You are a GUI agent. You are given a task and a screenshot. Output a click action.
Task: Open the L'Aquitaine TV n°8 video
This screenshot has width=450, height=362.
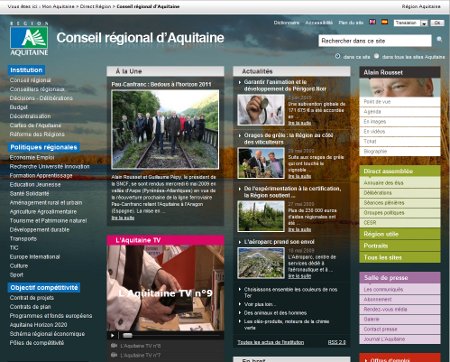click(x=140, y=346)
